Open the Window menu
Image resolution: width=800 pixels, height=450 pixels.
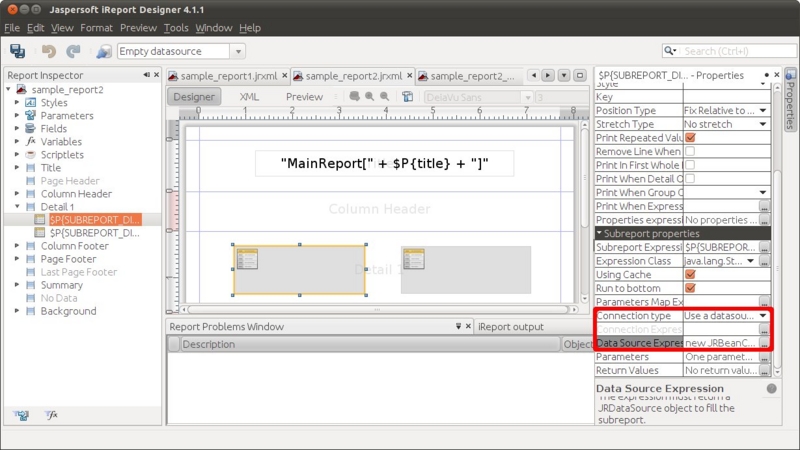point(214,28)
